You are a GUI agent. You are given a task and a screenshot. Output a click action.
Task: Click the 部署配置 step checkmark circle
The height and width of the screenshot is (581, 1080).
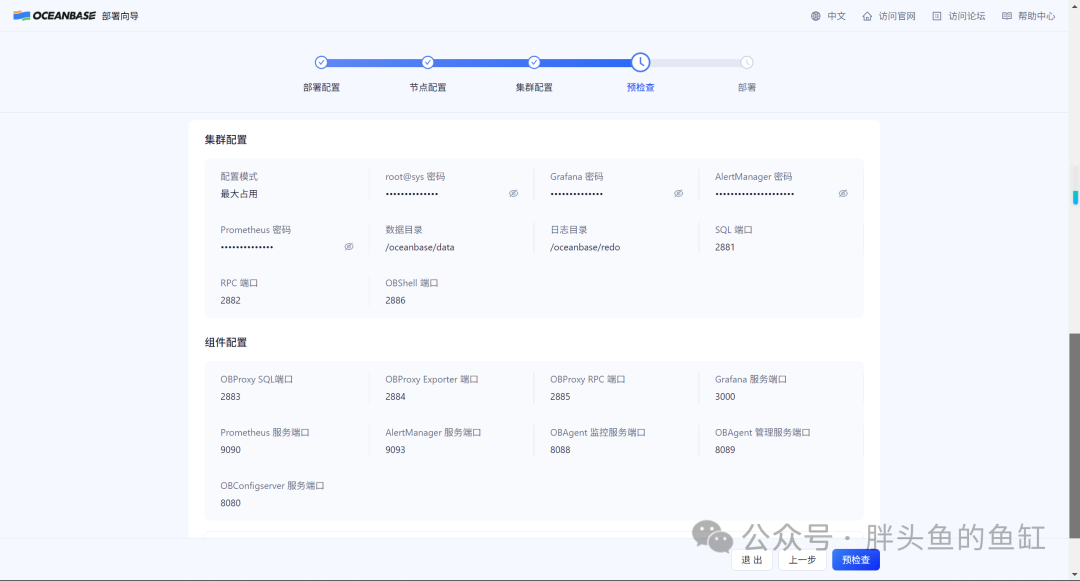(x=321, y=63)
